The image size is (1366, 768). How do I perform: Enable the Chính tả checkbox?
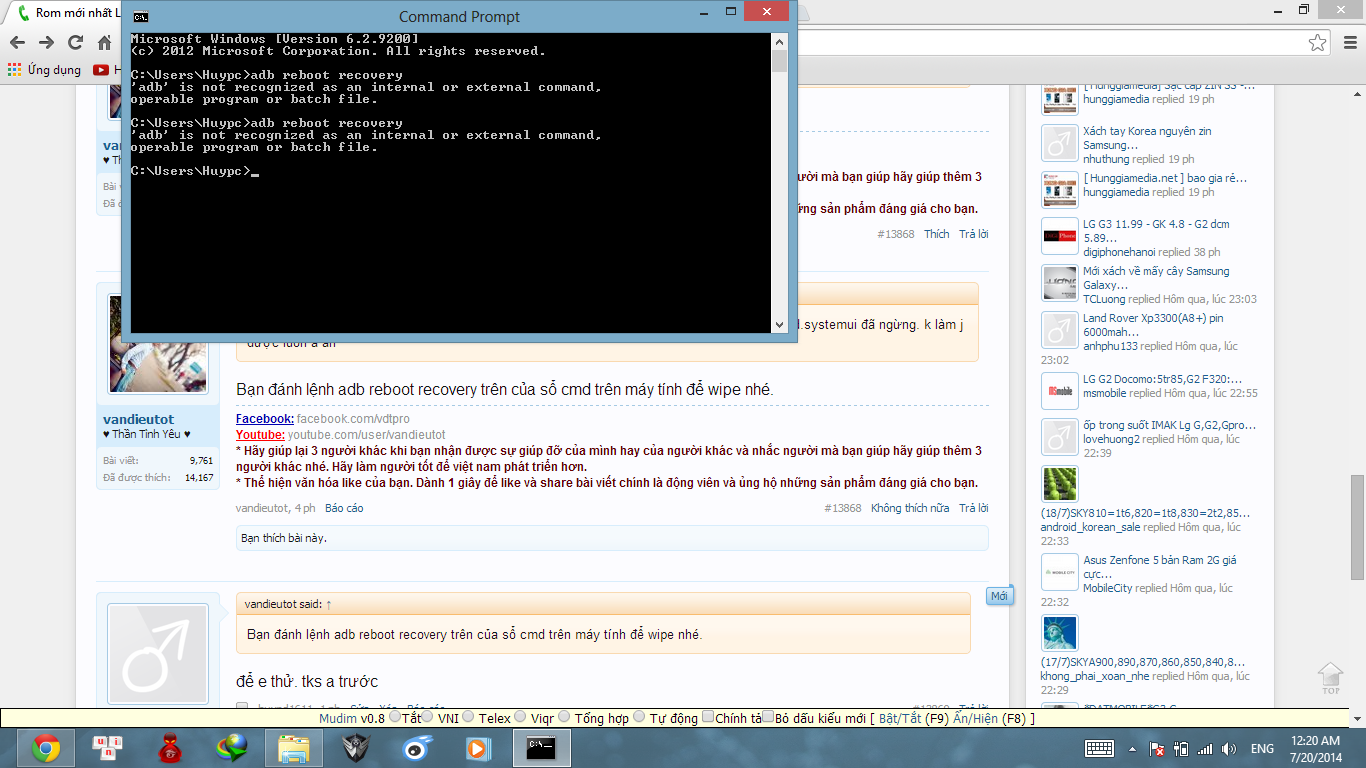708,717
